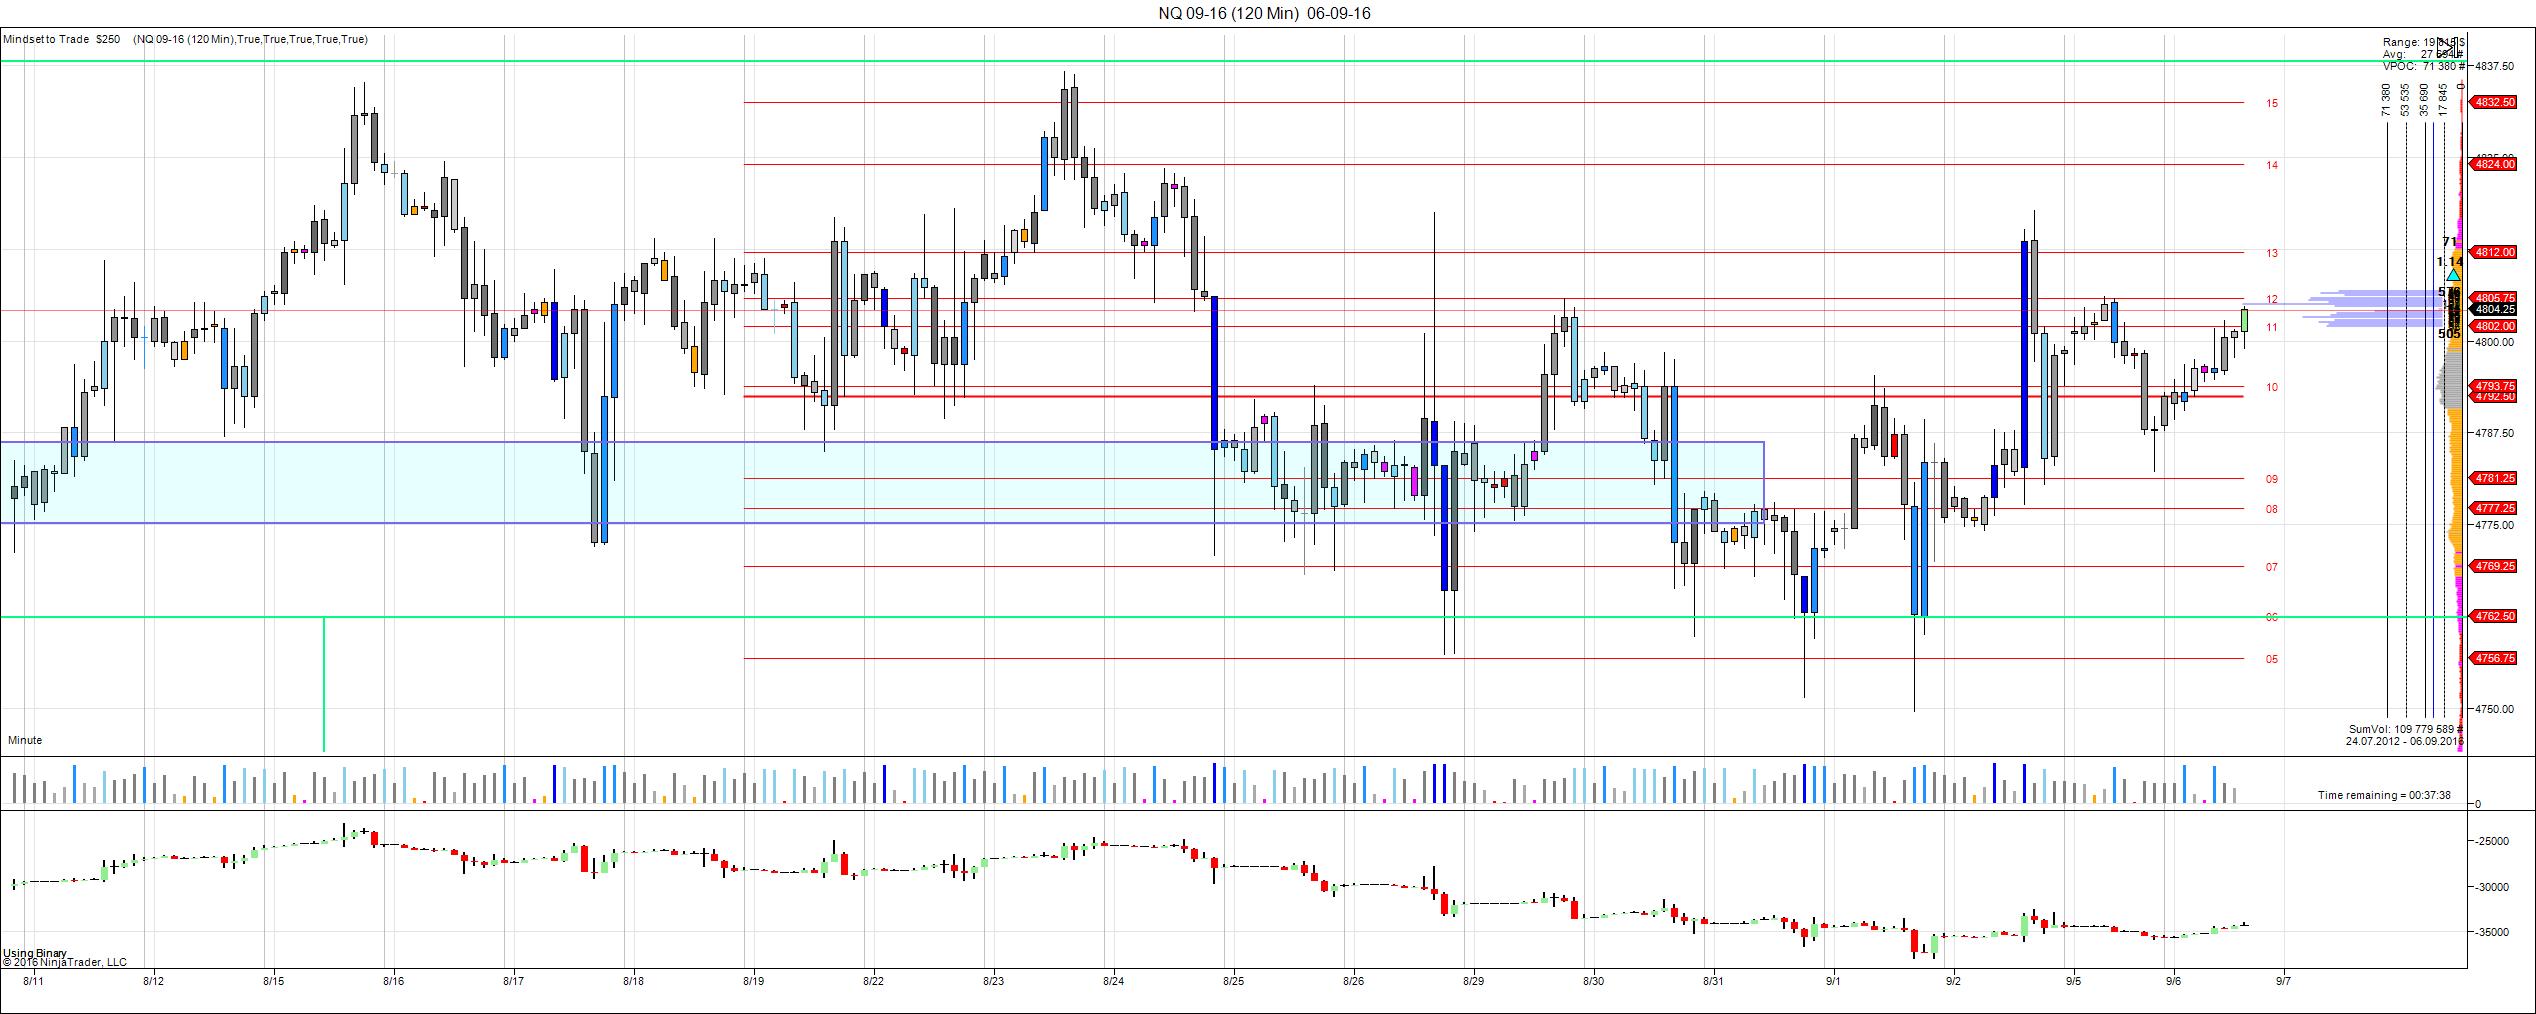Click the 8/11 date label on the time axis
The image size is (2536, 1014).
tap(34, 982)
